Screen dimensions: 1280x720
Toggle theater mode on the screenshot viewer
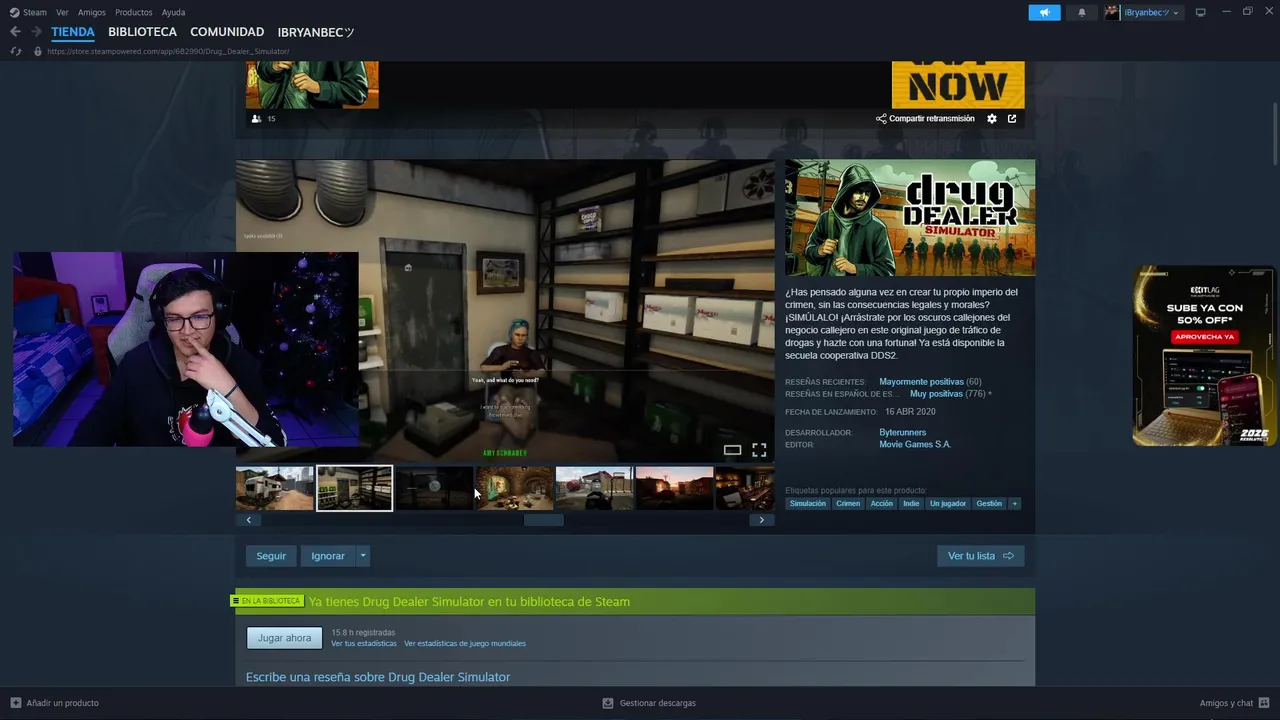click(732, 450)
